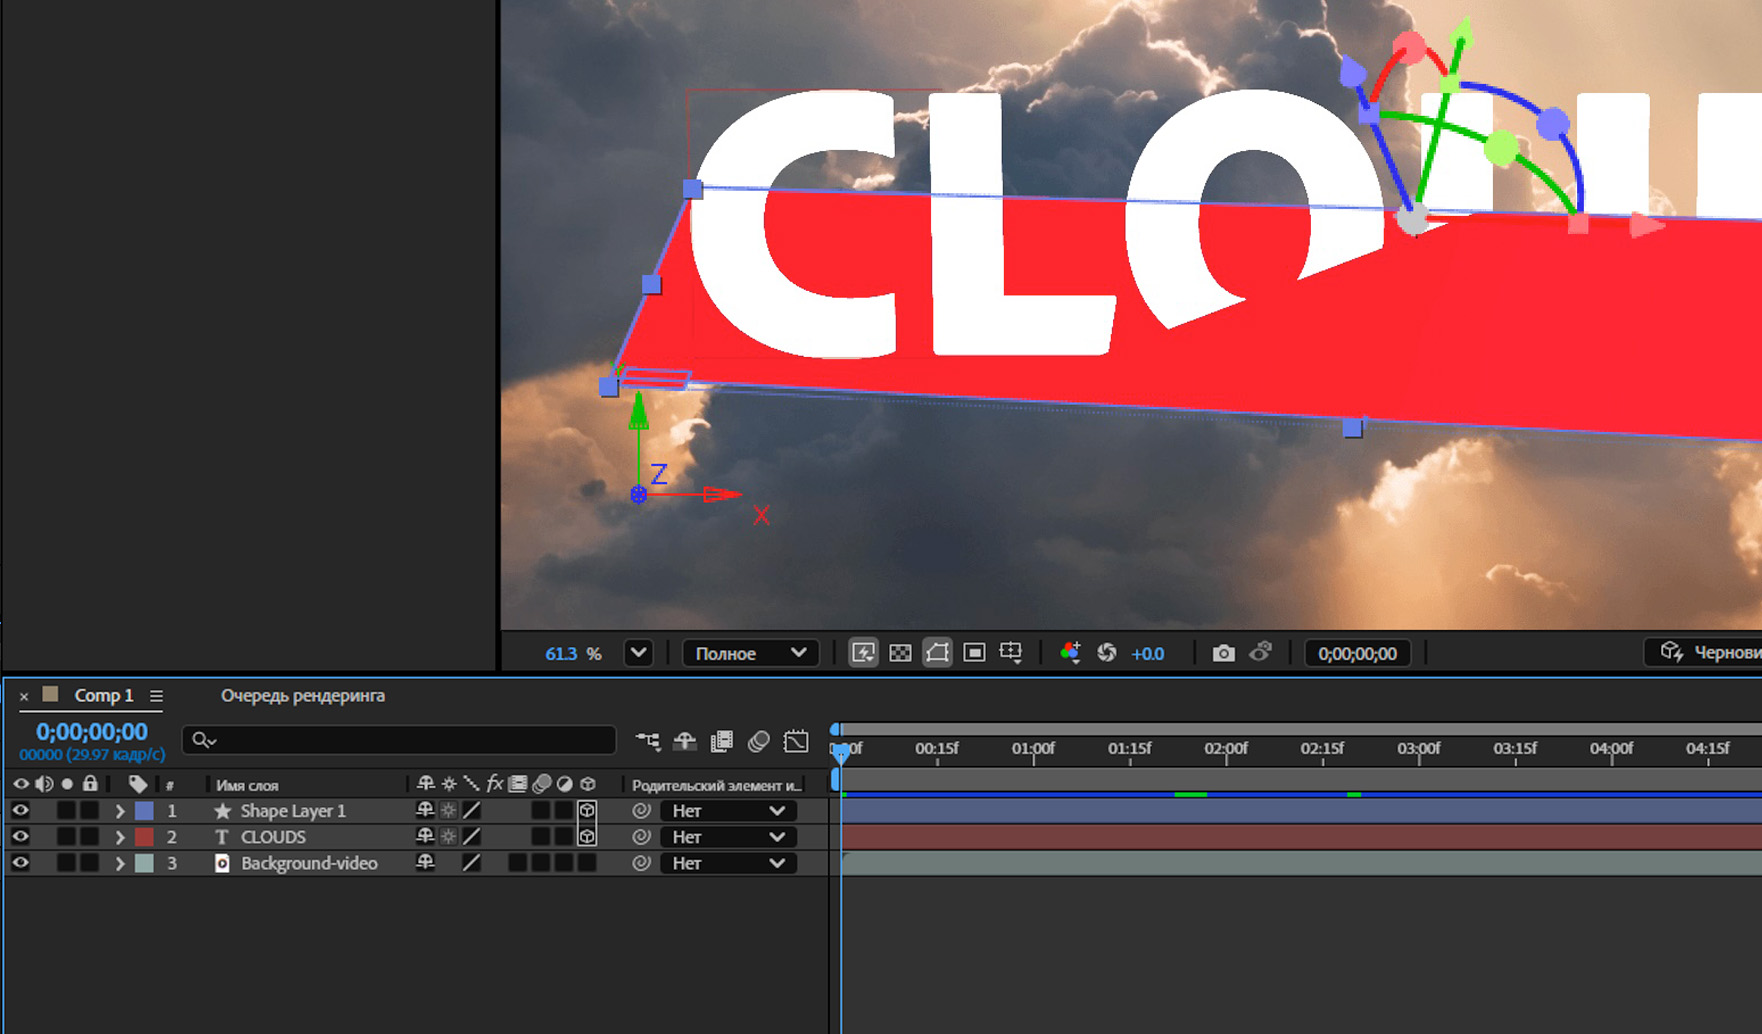Hide the CLOUDS layer eye toggle
Screen dimensions: 1762x1034
click(x=20, y=837)
